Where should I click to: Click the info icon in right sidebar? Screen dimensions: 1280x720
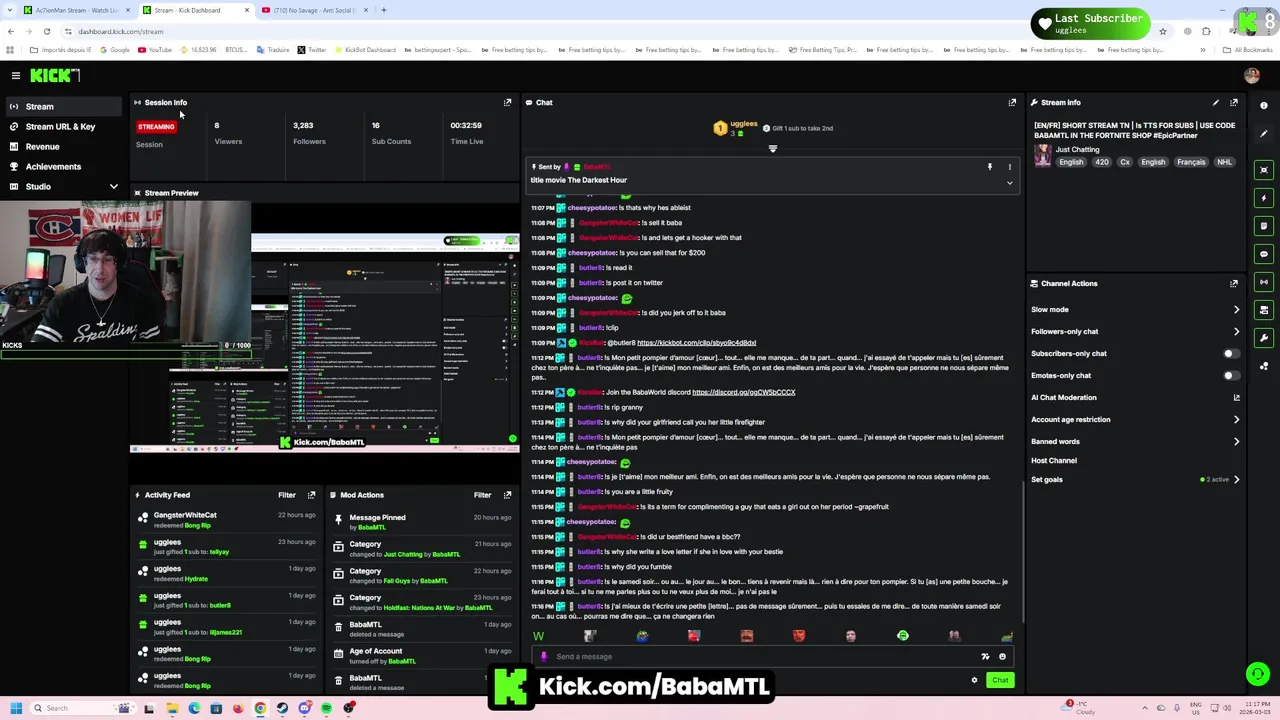point(1264,106)
